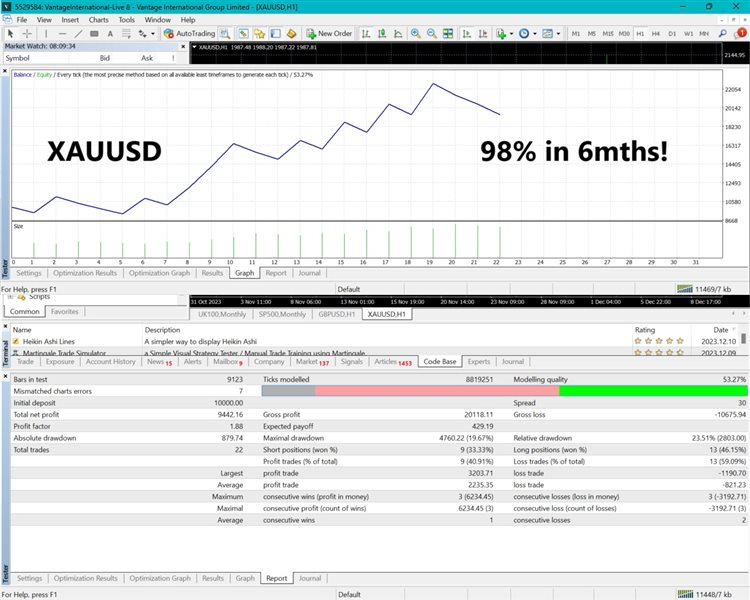Switch to GBPUSD,H1 chart tab
This screenshot has width=750, height=600.
(337, 314)
